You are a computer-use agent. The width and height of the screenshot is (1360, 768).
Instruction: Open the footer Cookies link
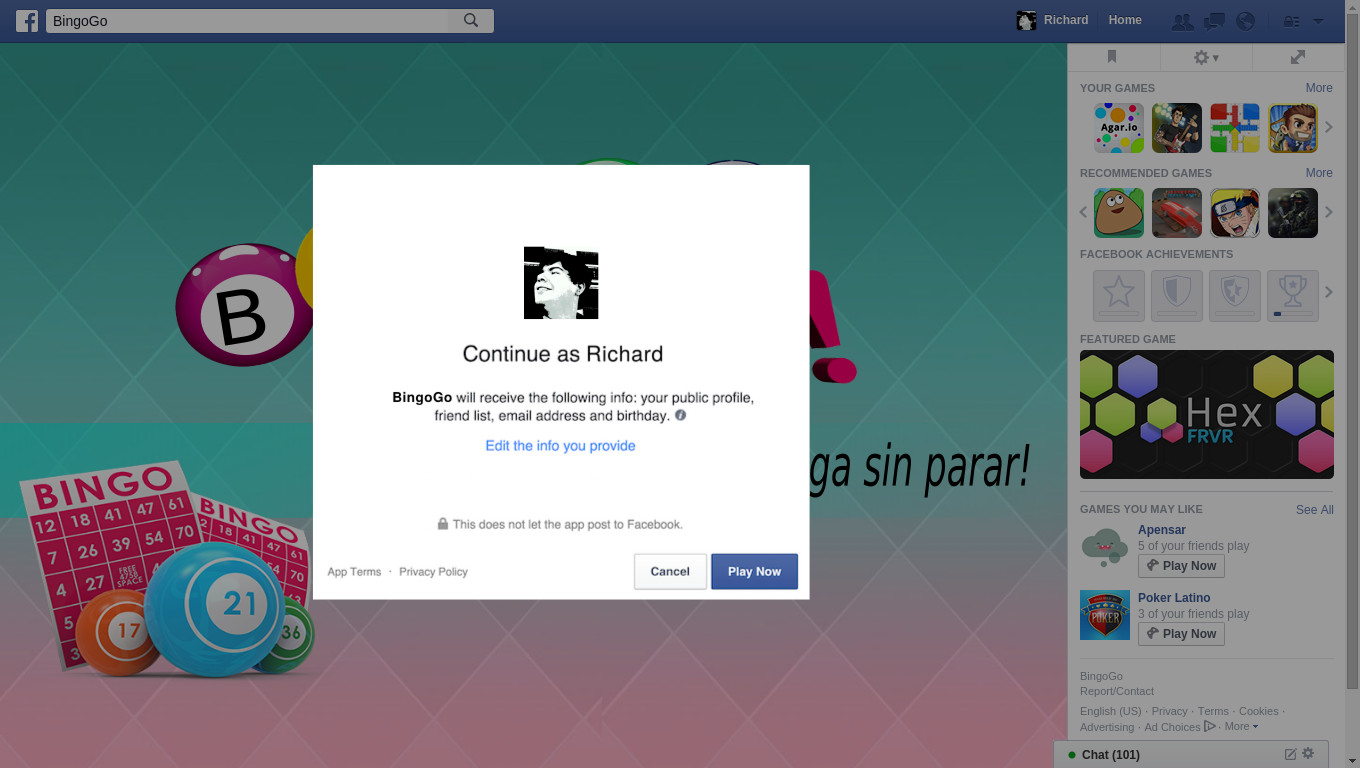(1259, 711)
